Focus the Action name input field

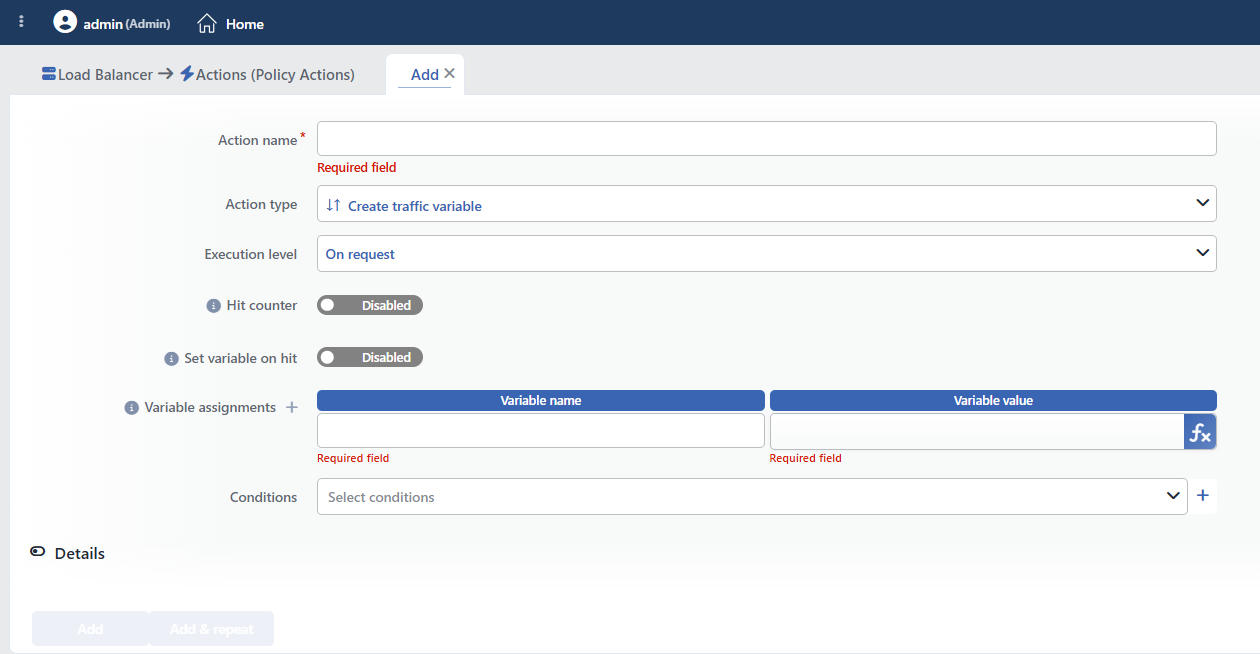(767, 138)
